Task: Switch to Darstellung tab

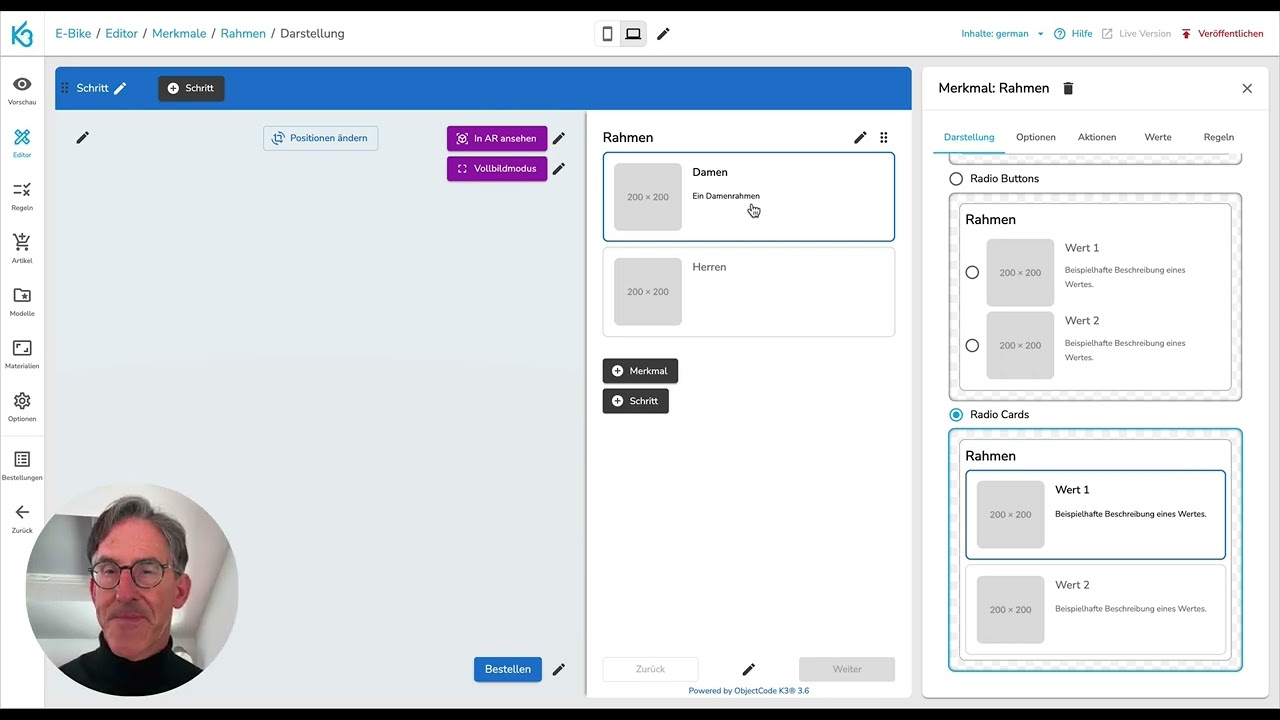Action: 969,137
